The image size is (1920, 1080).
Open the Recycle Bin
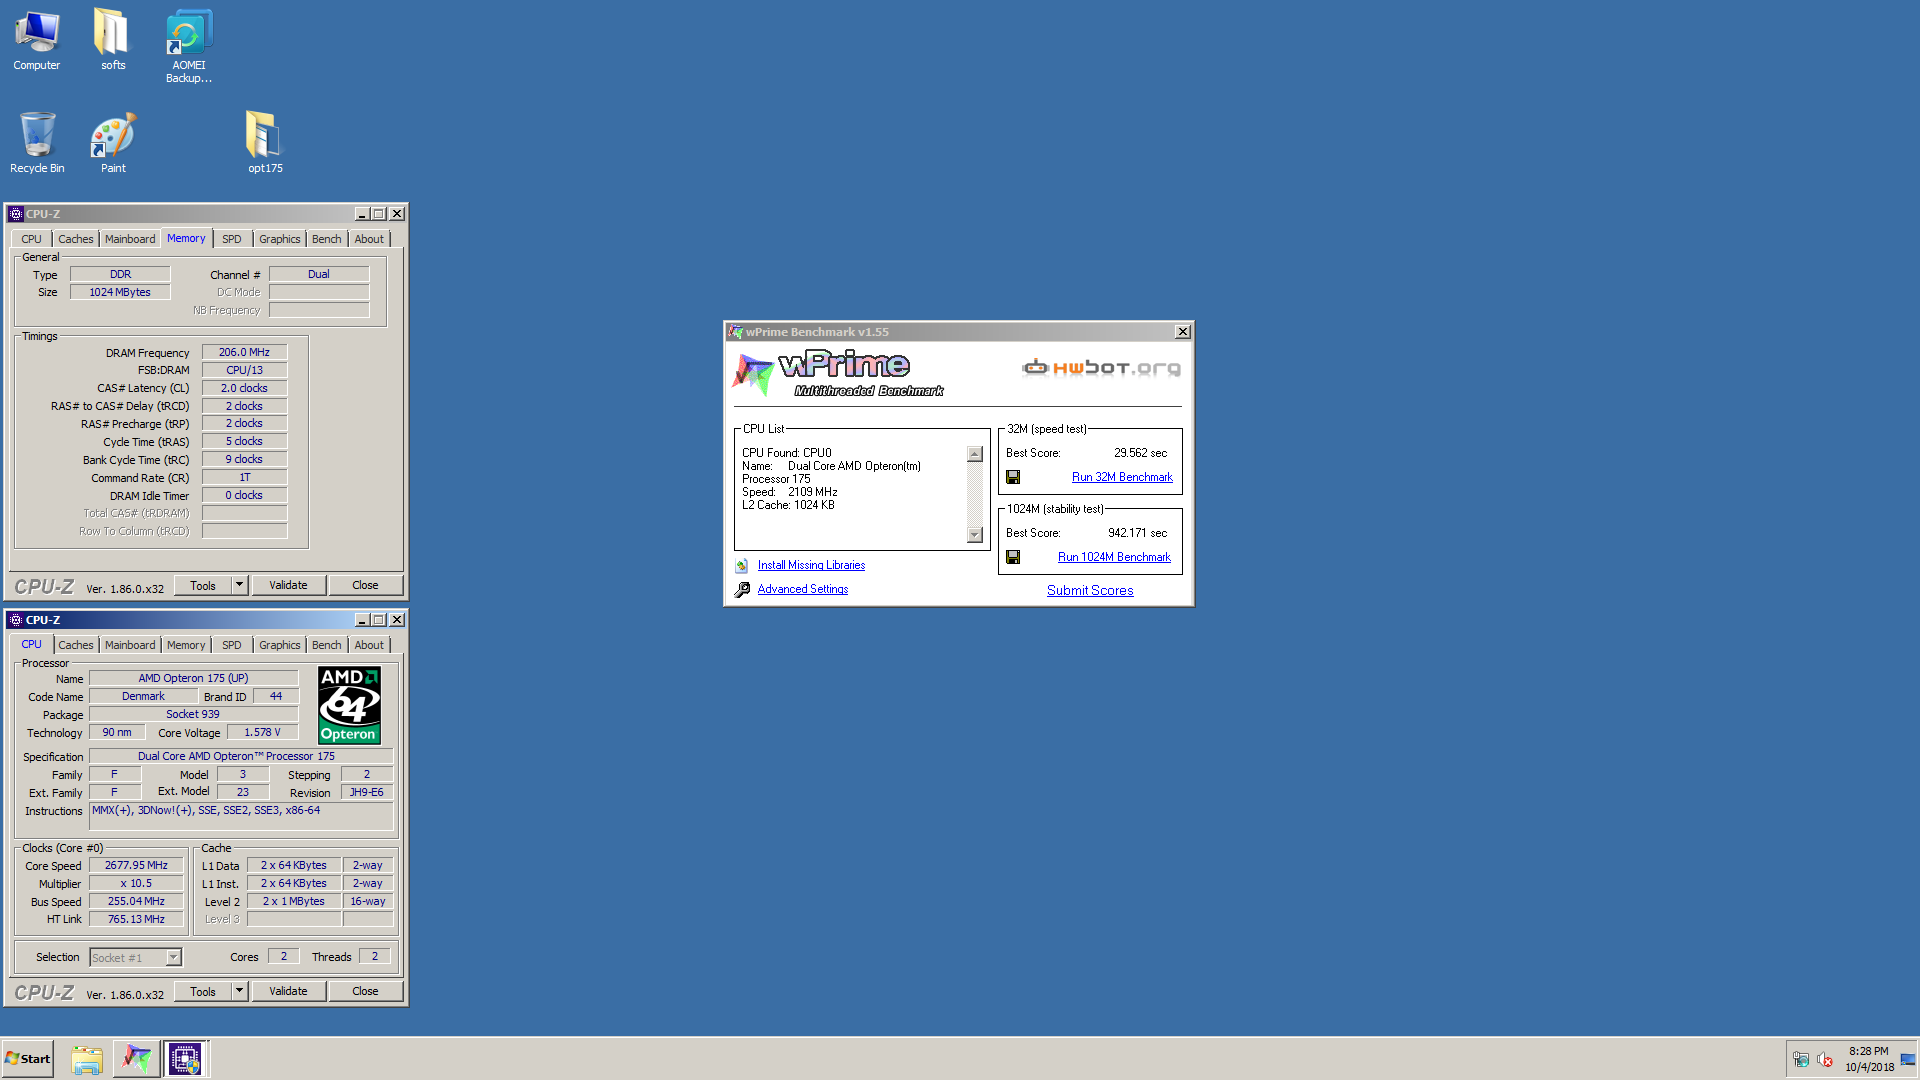tap(37, 142)
